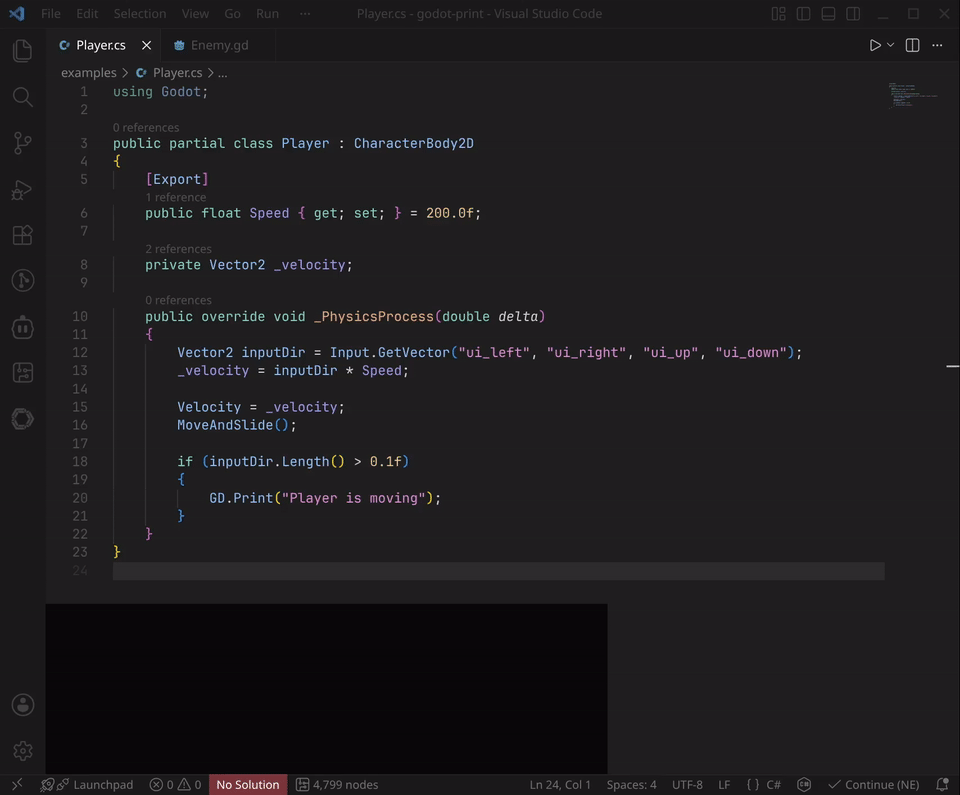
Task: Click the scrollbar overview ruler marker
Action: [953, 366]
